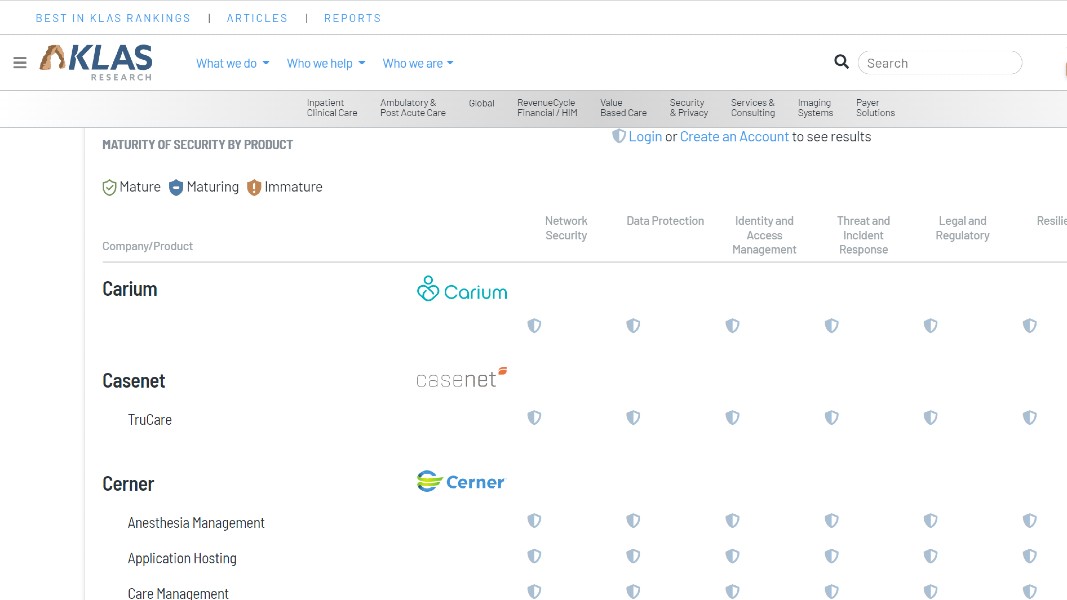Click the Casenet company logo
Screen dimensions: 1067x600
(462, 378)
